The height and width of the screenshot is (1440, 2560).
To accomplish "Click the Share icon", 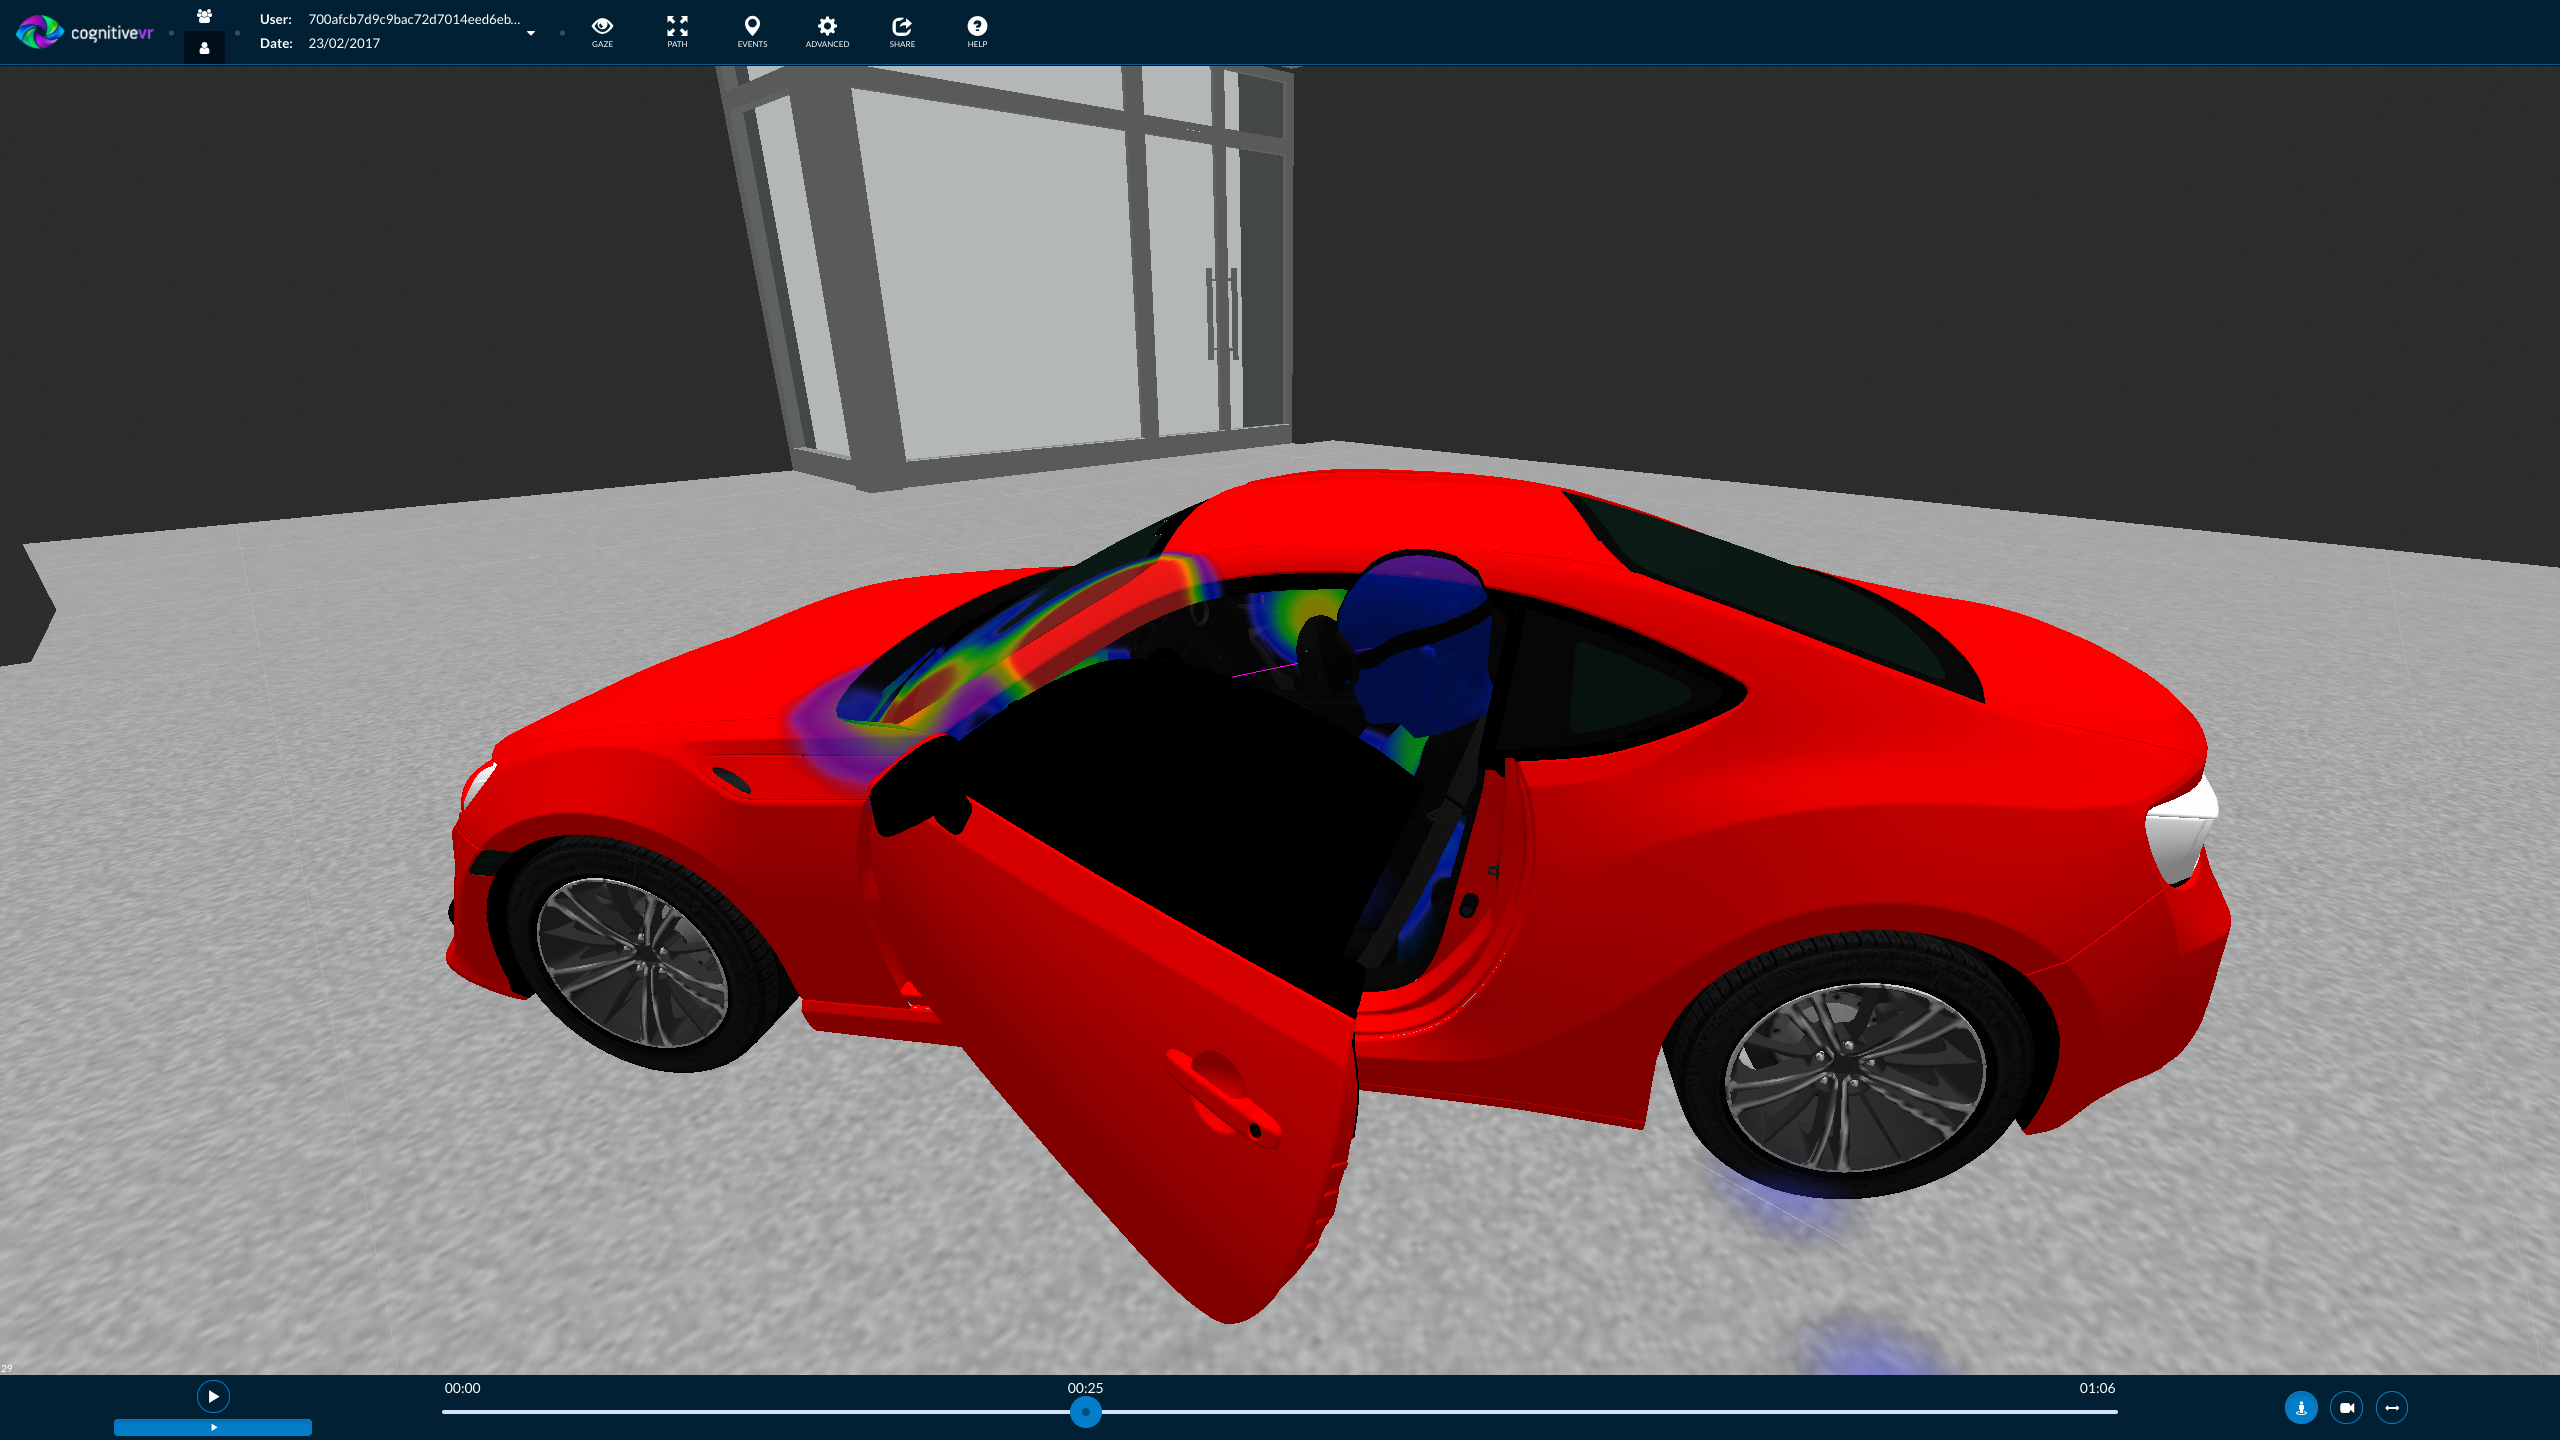I will click(902, 31).
